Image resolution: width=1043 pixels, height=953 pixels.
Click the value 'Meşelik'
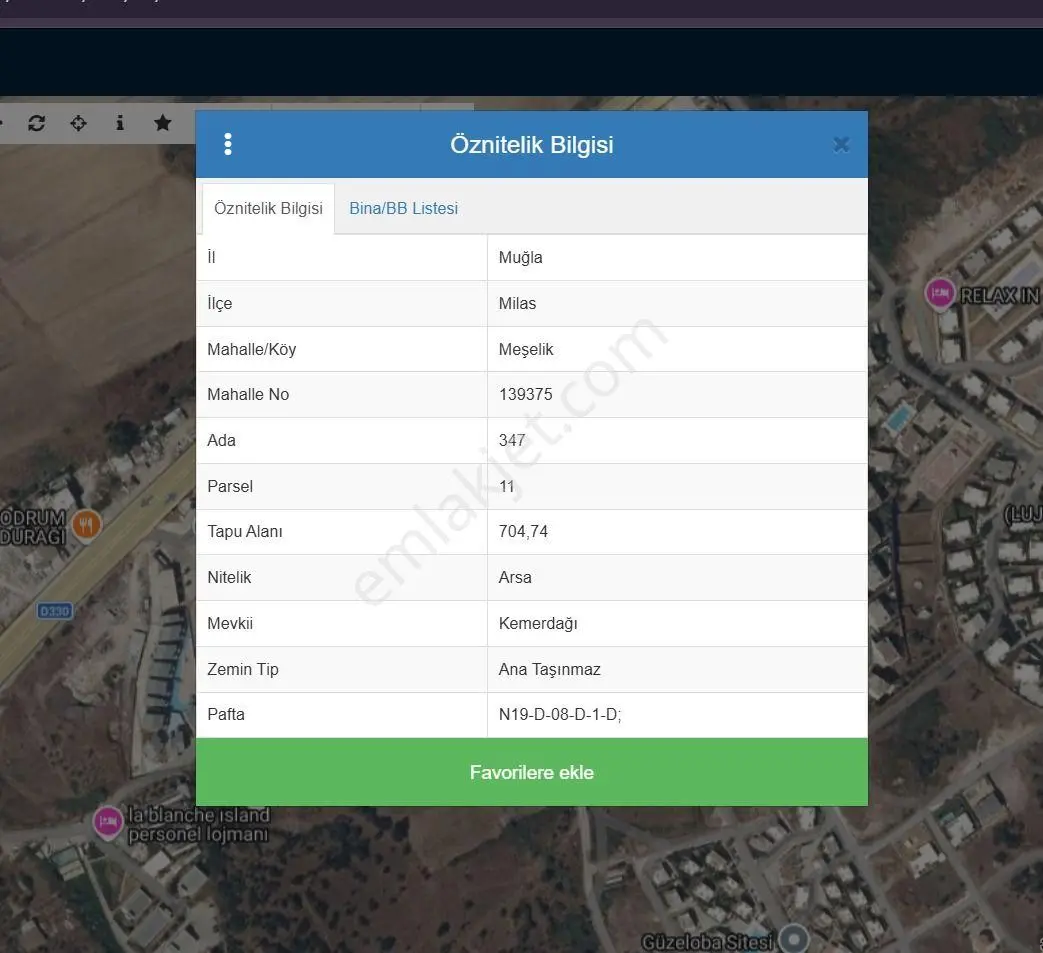click(x=525, y=349)
